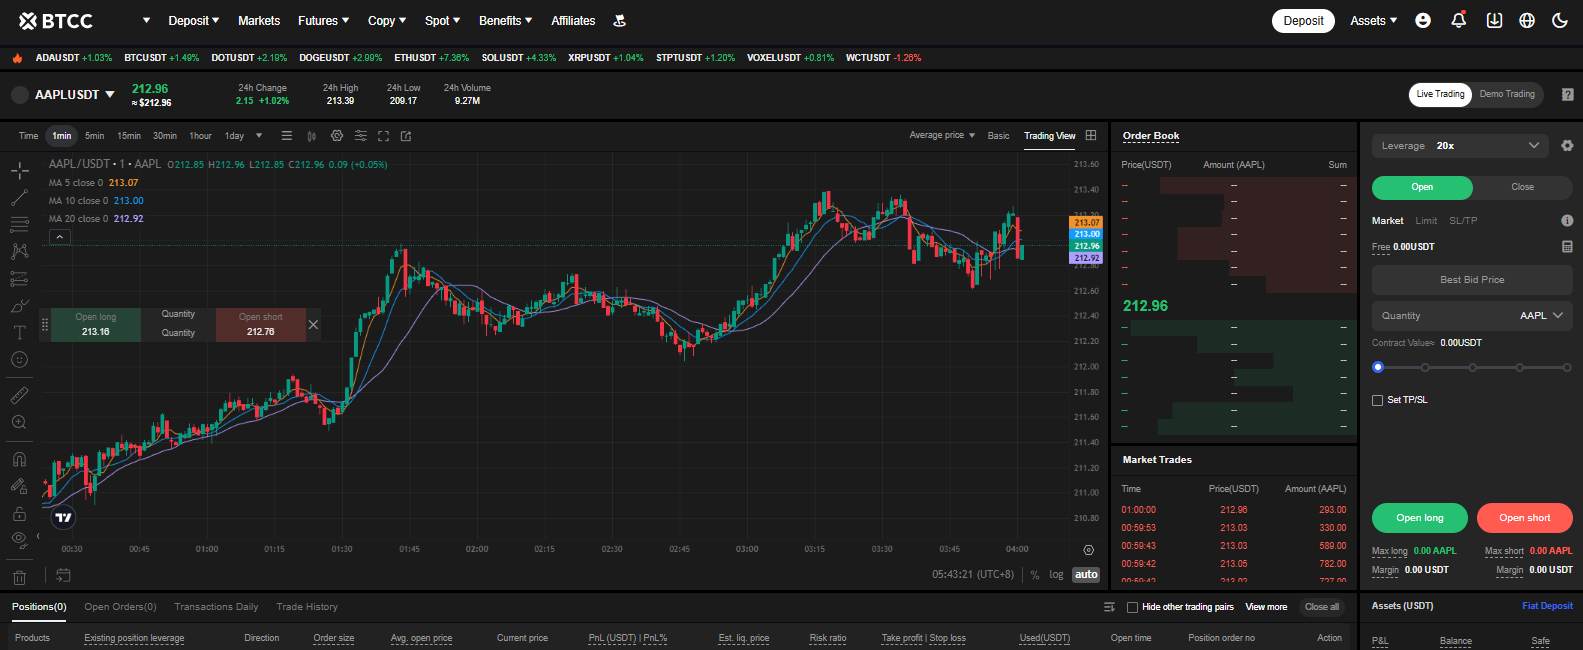This screenshot has height=650, width=1583.
Task: Check Hide other trading pairs
Action: (x=1132, y=607)
